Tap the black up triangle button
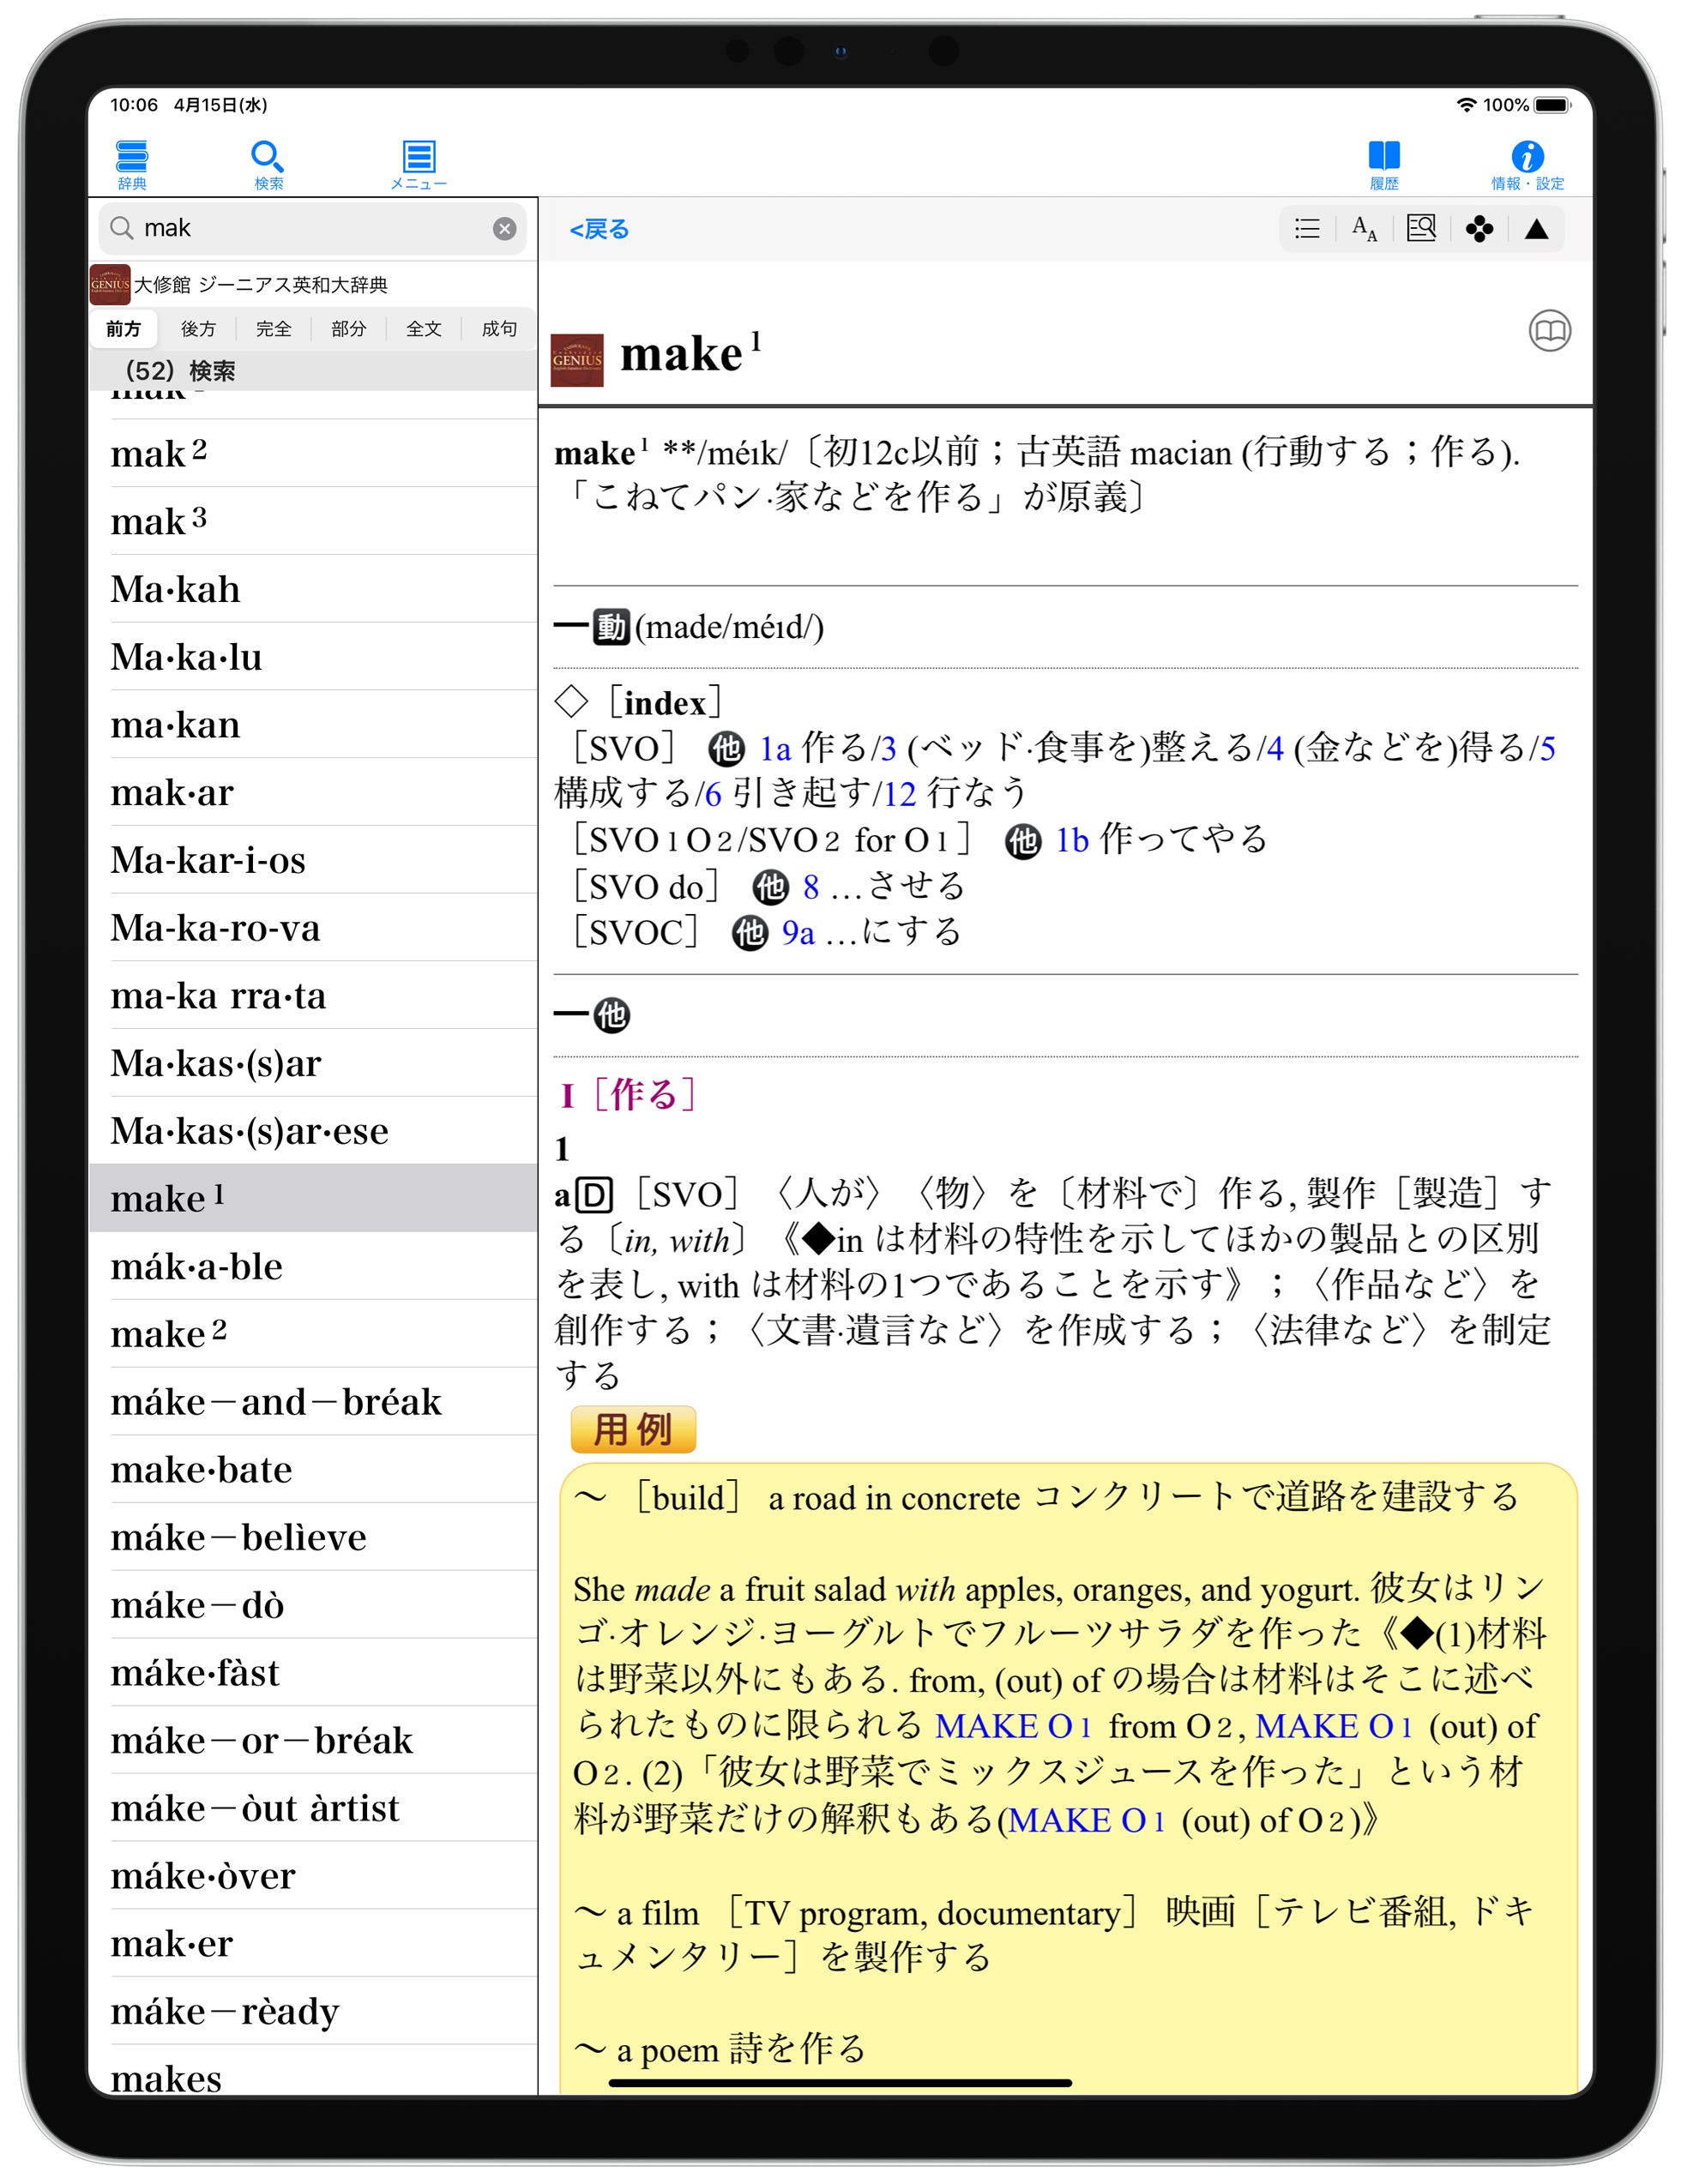This screenshot has height=2184, width=1681. tap(1536, 229)
